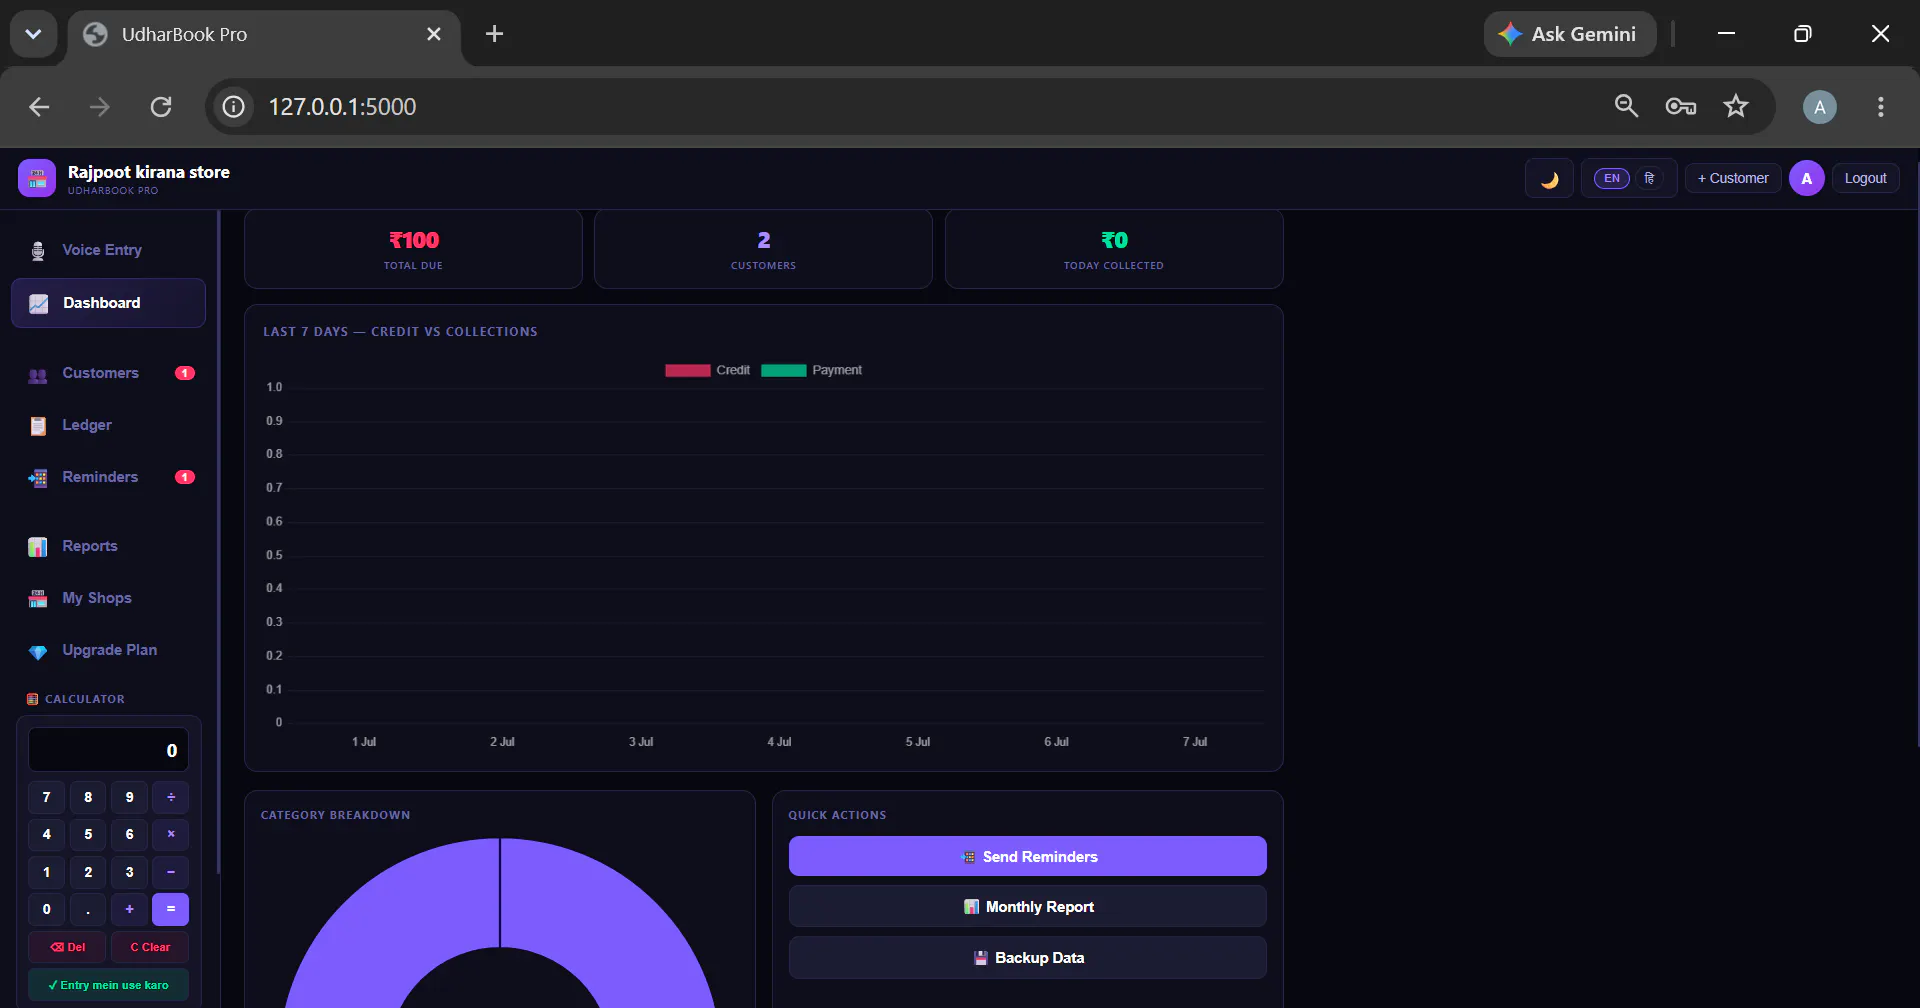
Task: Click the calculator Del button
Action: point(67,947)
